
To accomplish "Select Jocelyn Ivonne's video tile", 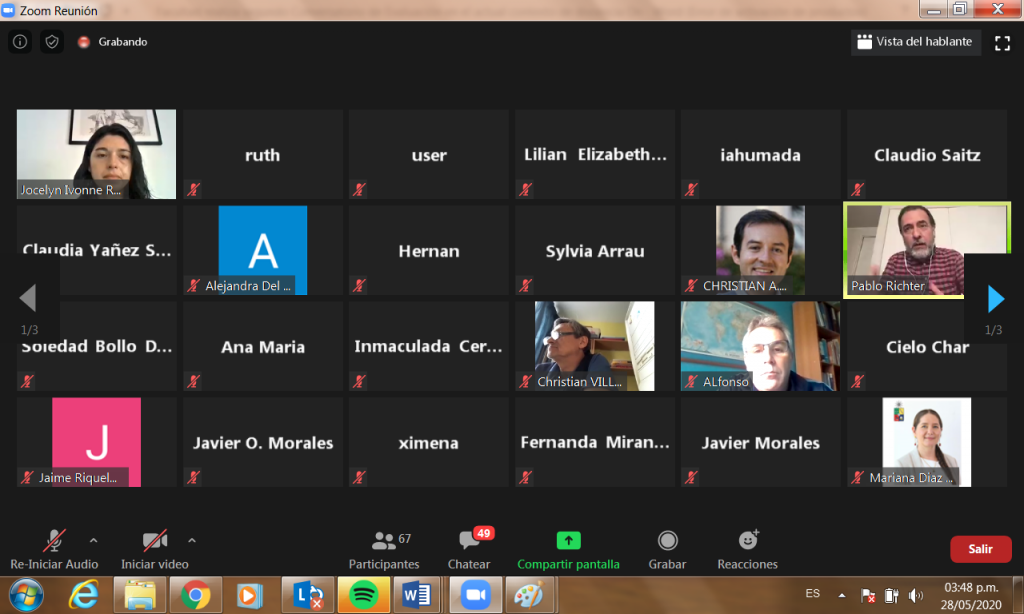I will pos(97,154).
